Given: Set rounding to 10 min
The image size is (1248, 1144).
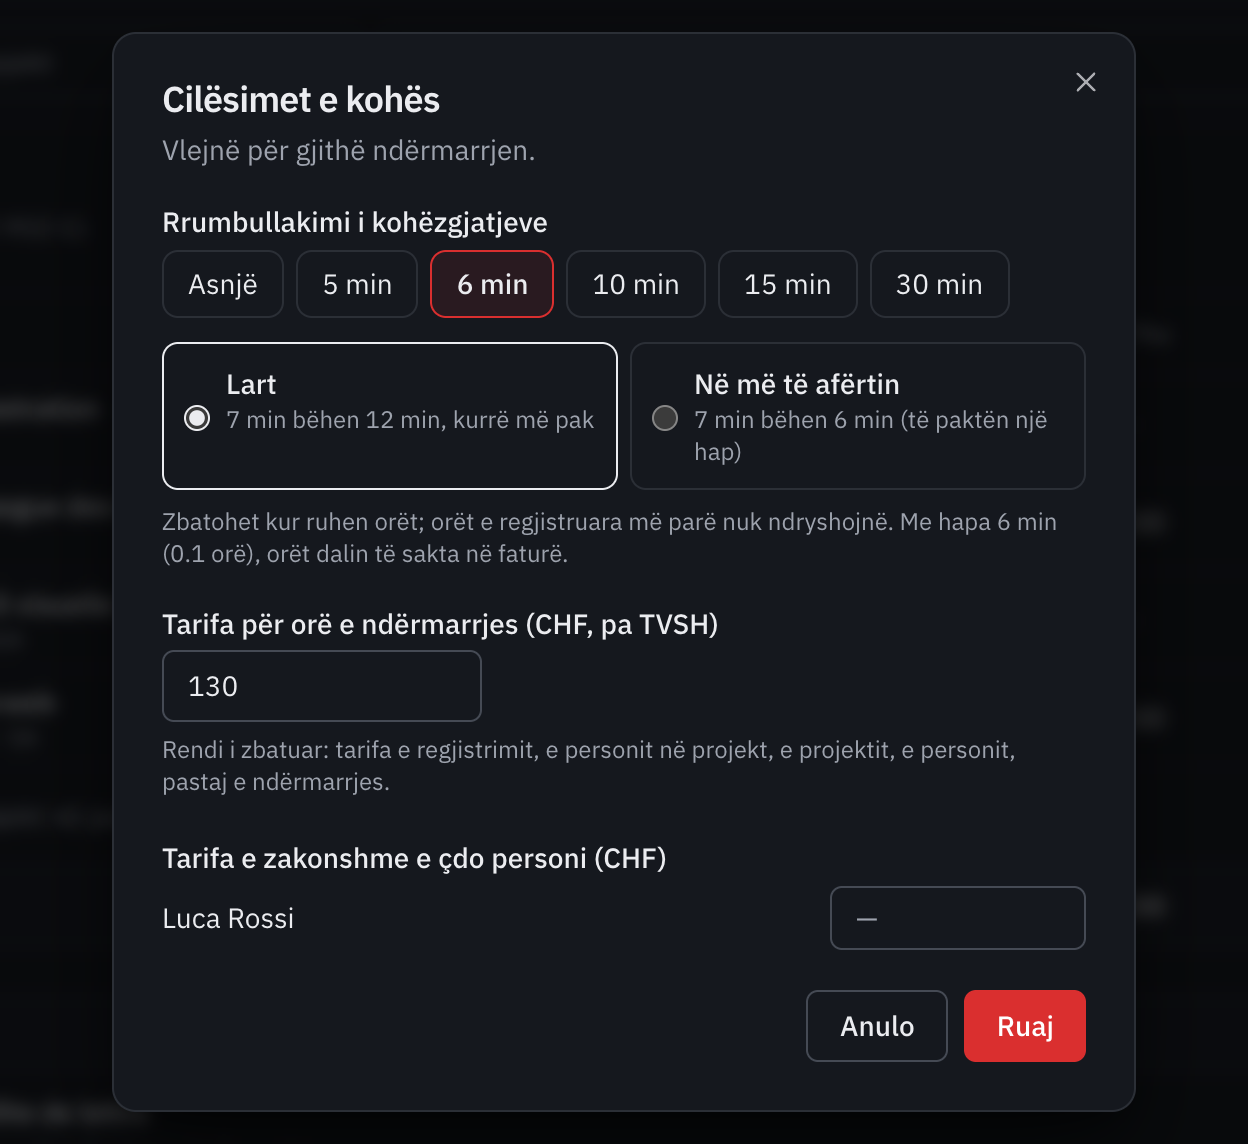Looking at the screenshot, I should pyautogui.click(x=636, y=284).
